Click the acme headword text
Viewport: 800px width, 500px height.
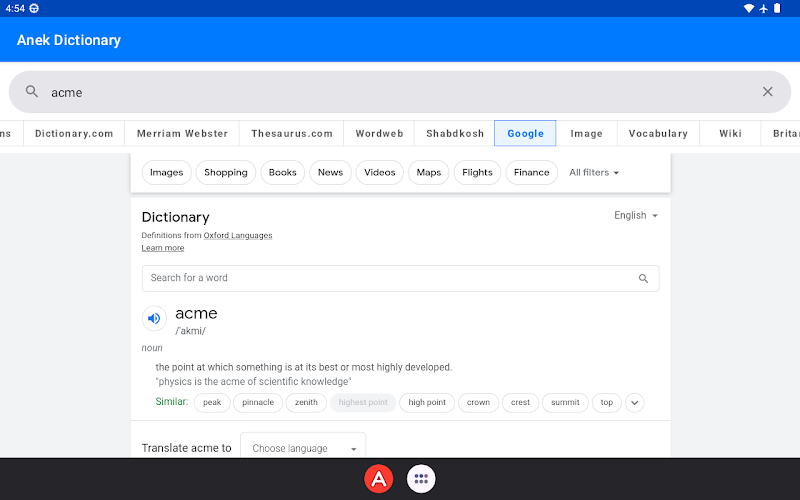196,313
